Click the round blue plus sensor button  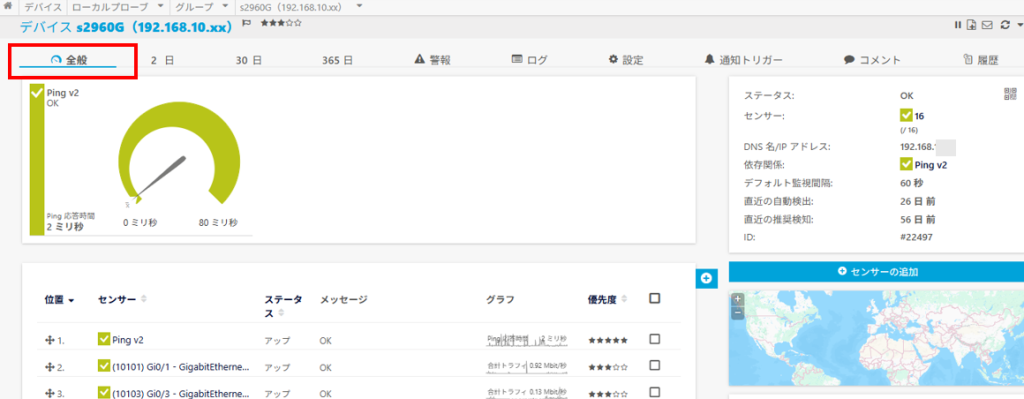point(707,278)
